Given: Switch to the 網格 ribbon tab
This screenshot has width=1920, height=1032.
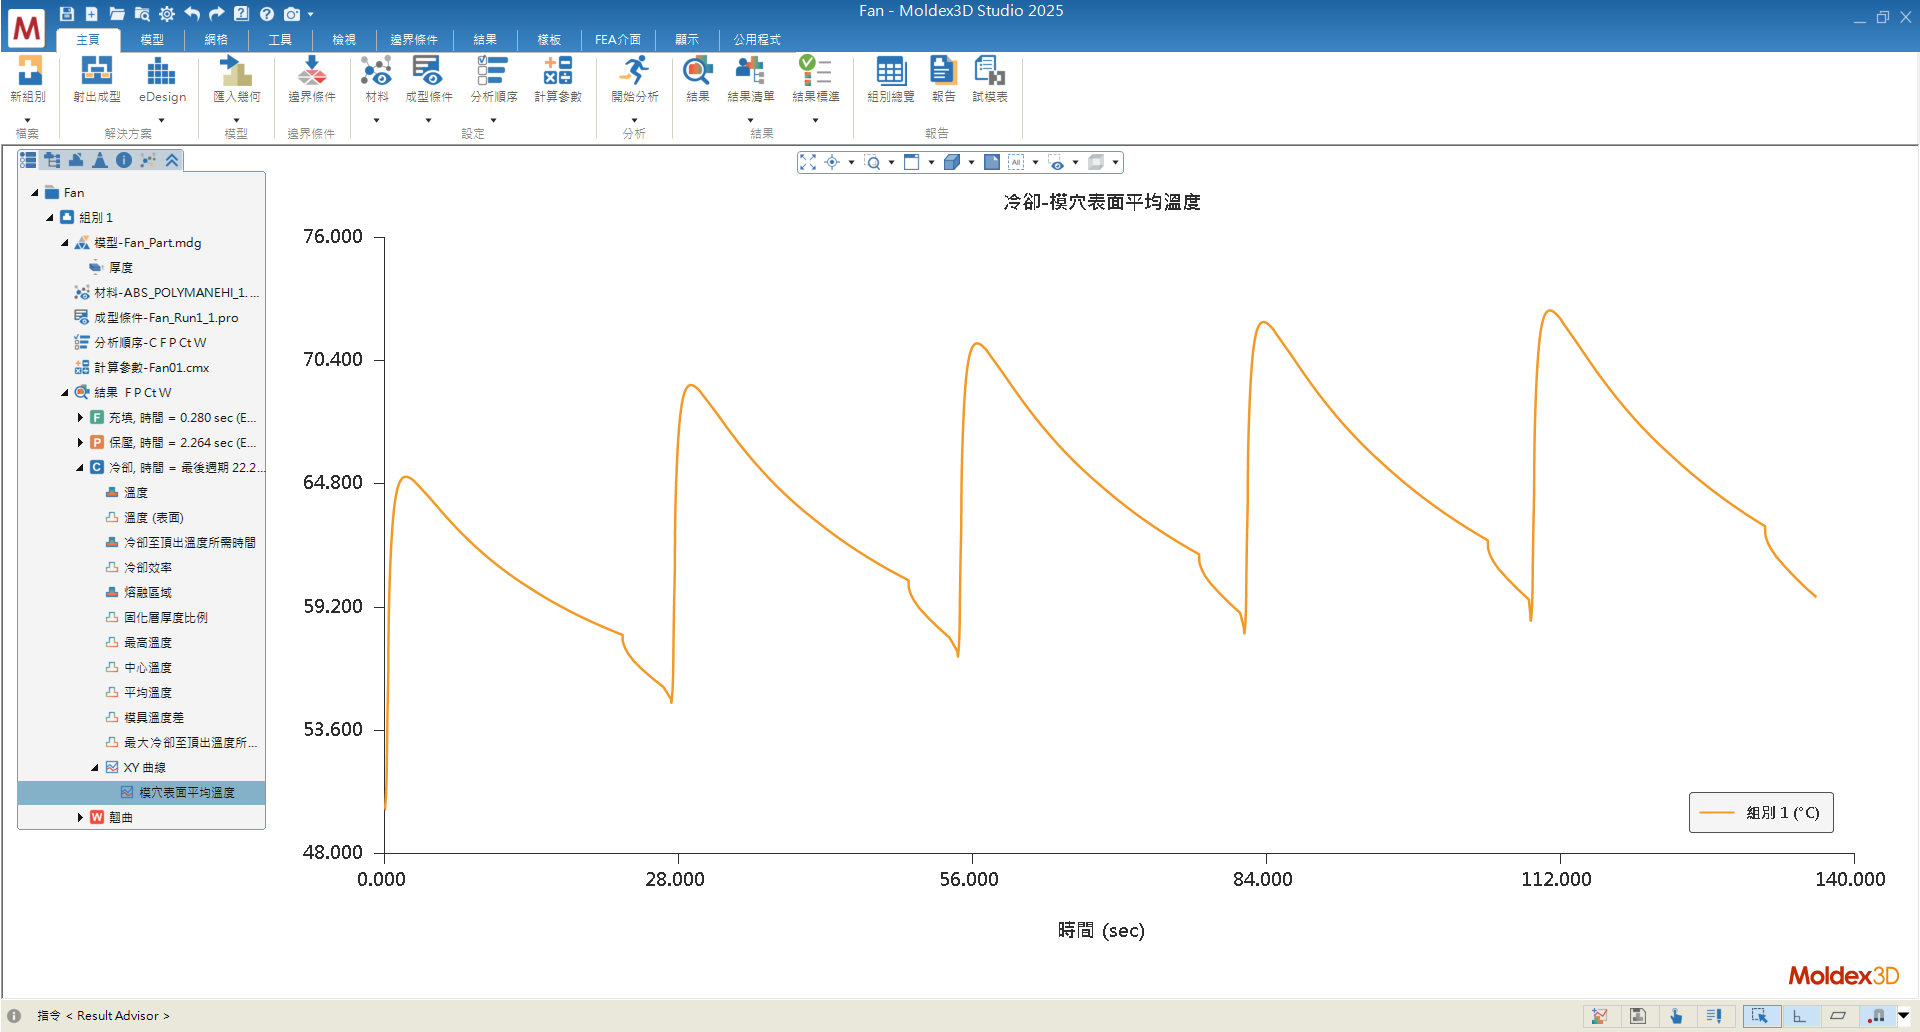Looking at the screenshot, I should click(216, 40).
